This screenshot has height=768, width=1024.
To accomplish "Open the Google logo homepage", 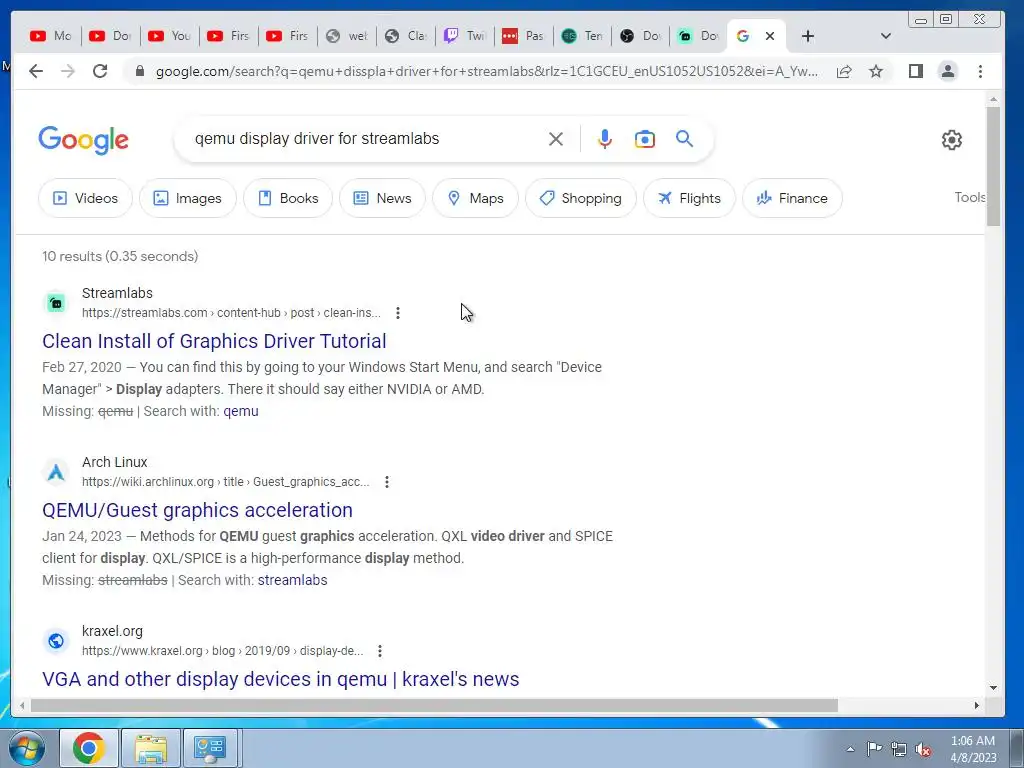I will pos(84,140).
